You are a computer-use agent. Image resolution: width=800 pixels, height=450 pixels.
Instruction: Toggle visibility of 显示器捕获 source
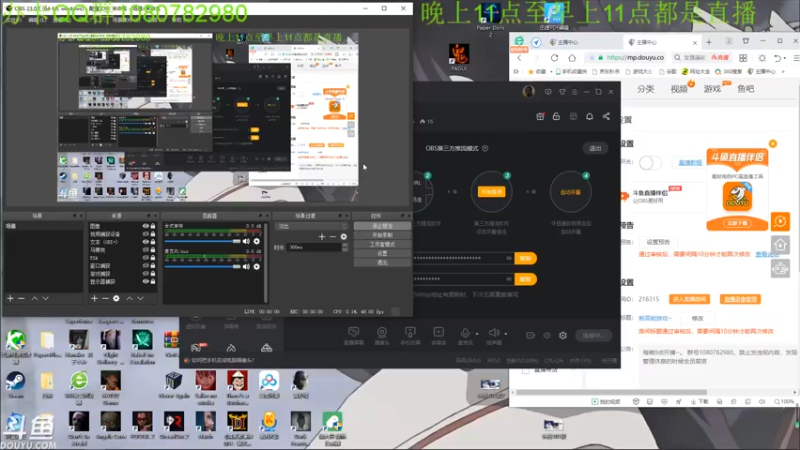pyautogui.click(x=145, y=282)
